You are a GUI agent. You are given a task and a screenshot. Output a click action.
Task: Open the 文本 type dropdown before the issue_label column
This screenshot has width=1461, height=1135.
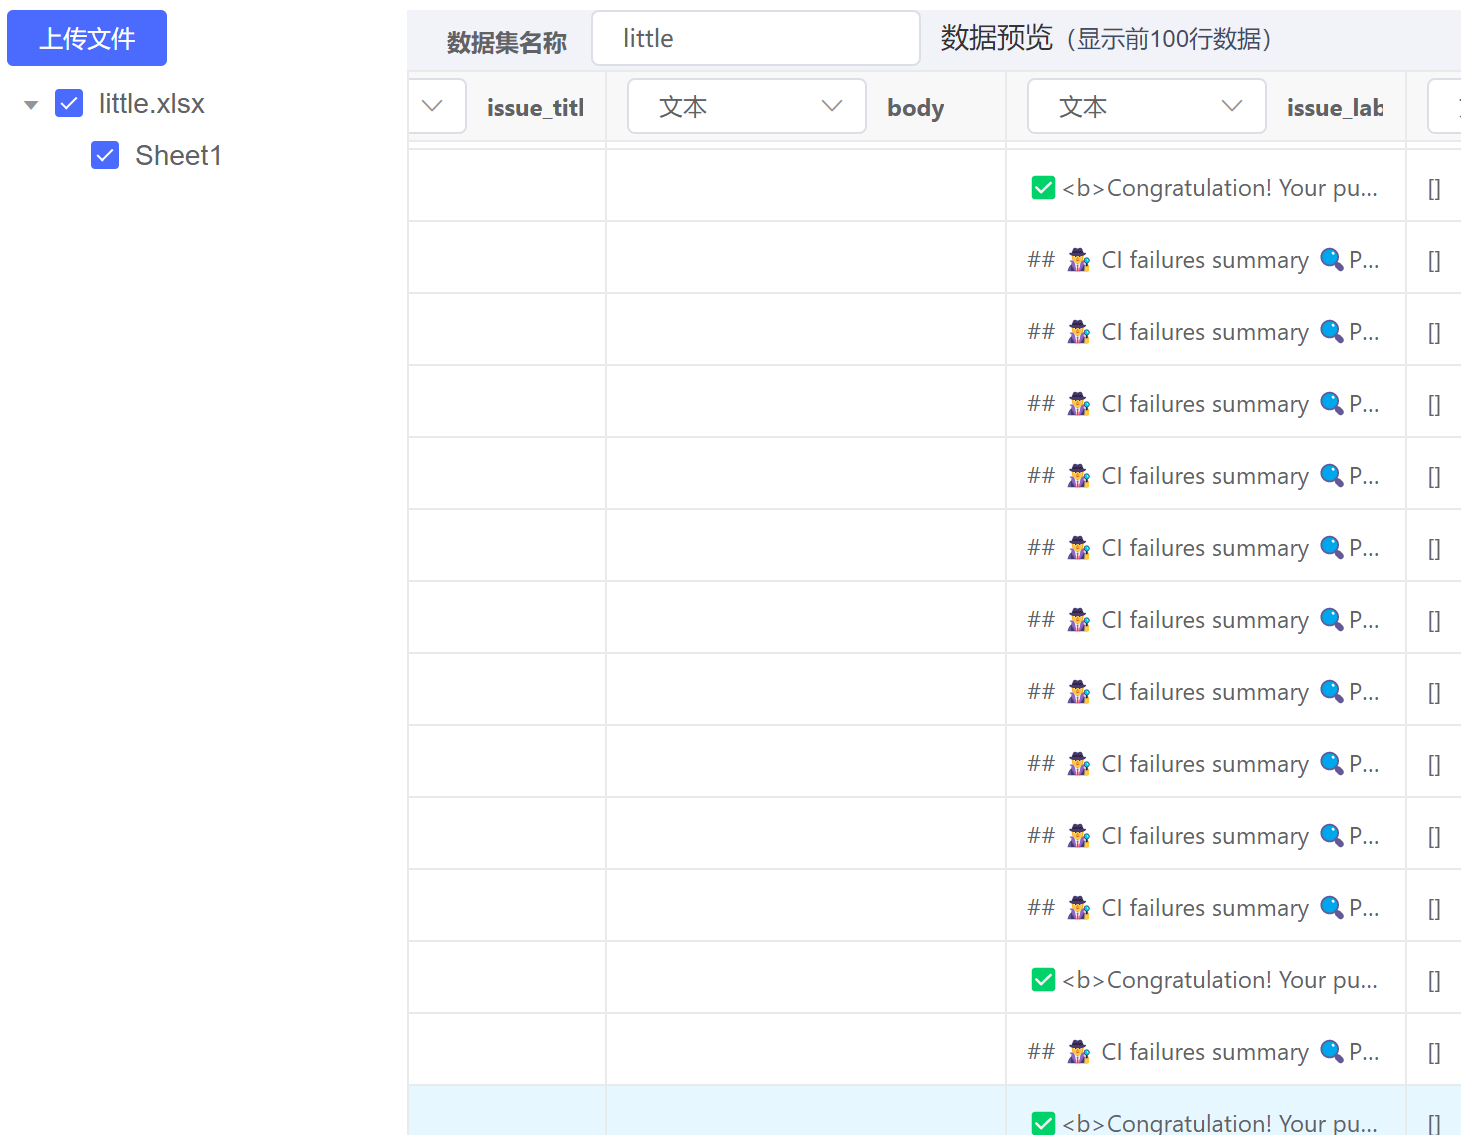point(1146,106)
